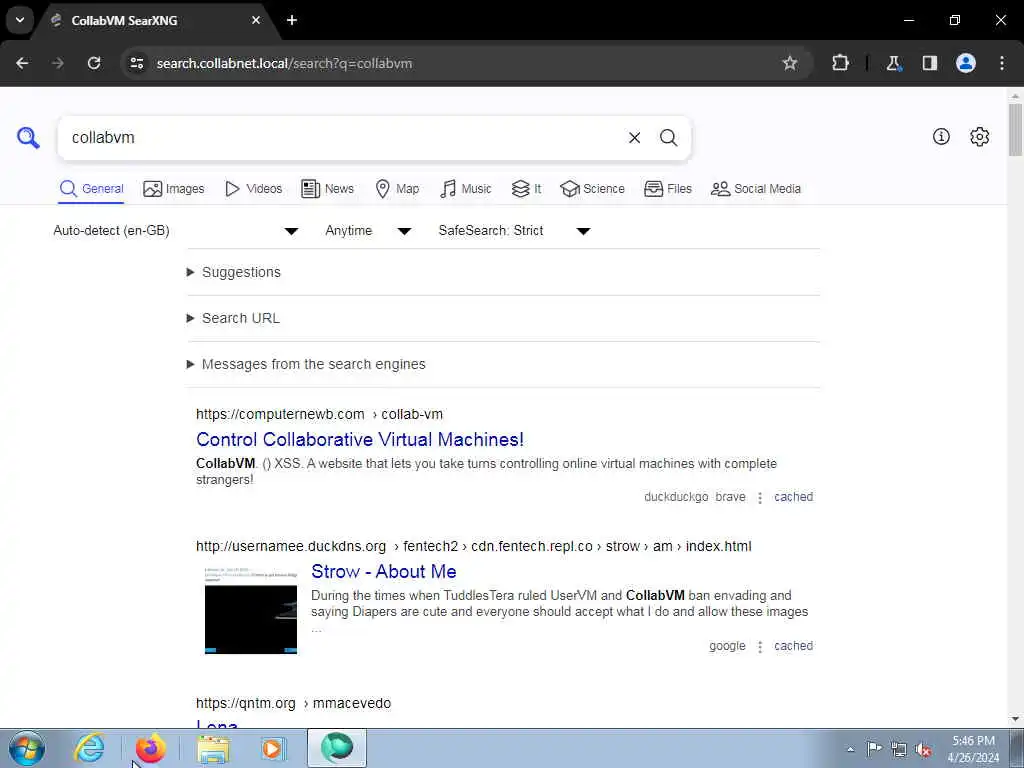Open the Chrome profile avatar
The width and height of the screenshot is (1024, 768).
click(x=966, y=63)
